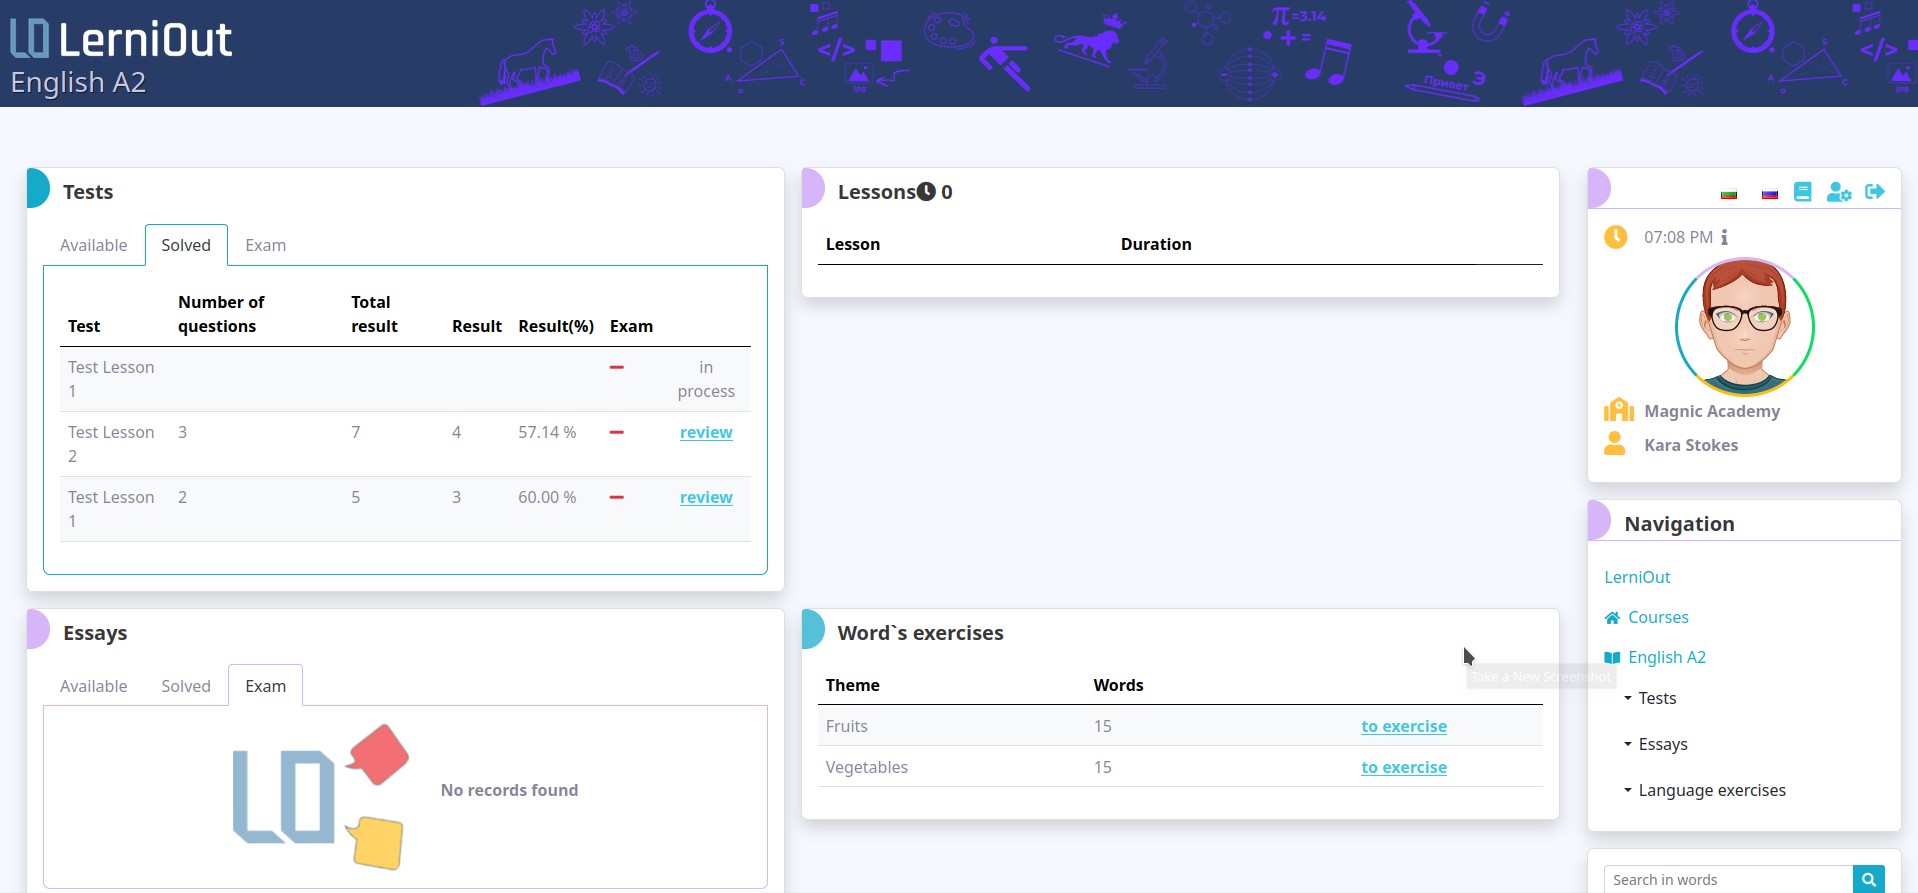The height and width of the screenshot is (893, 1918).
Task: Review Test Lesson 2 results
Action: point(706,432)
